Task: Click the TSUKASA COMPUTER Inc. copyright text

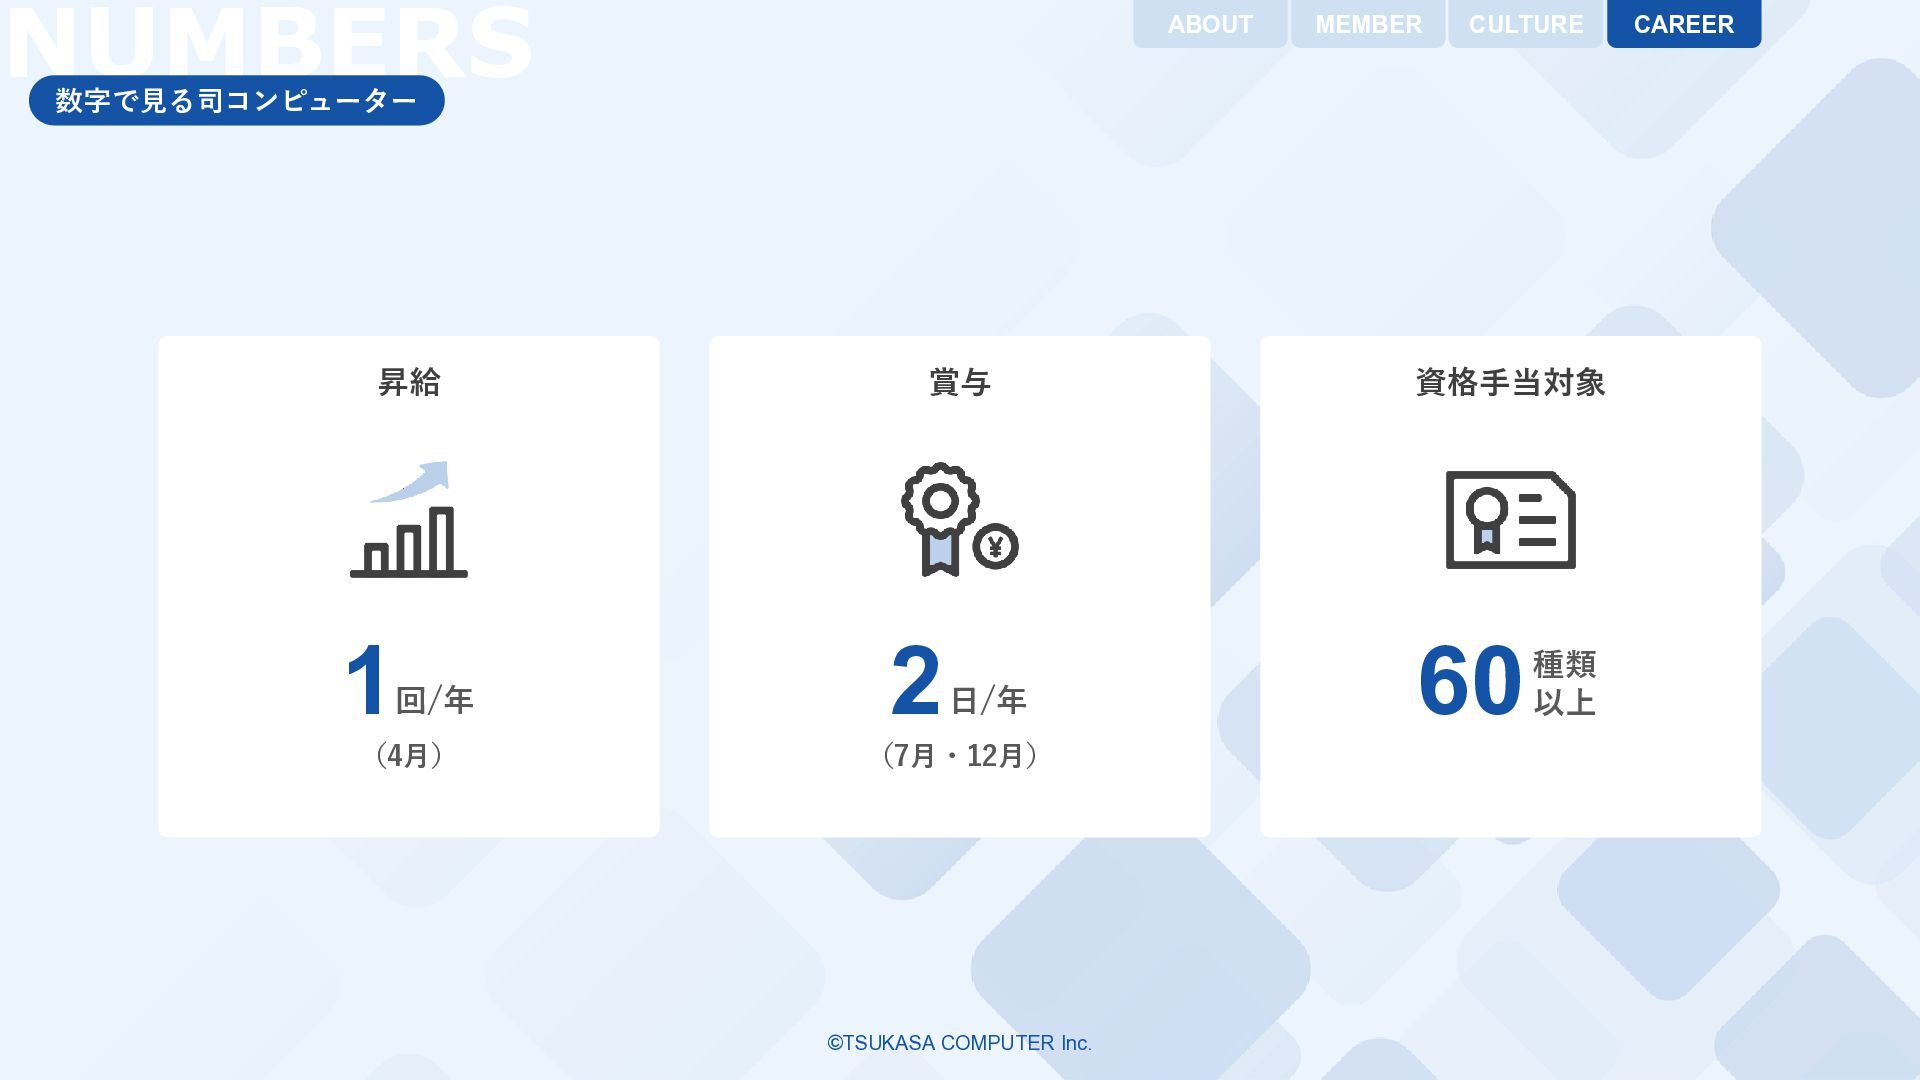Action: [959, 1043]
